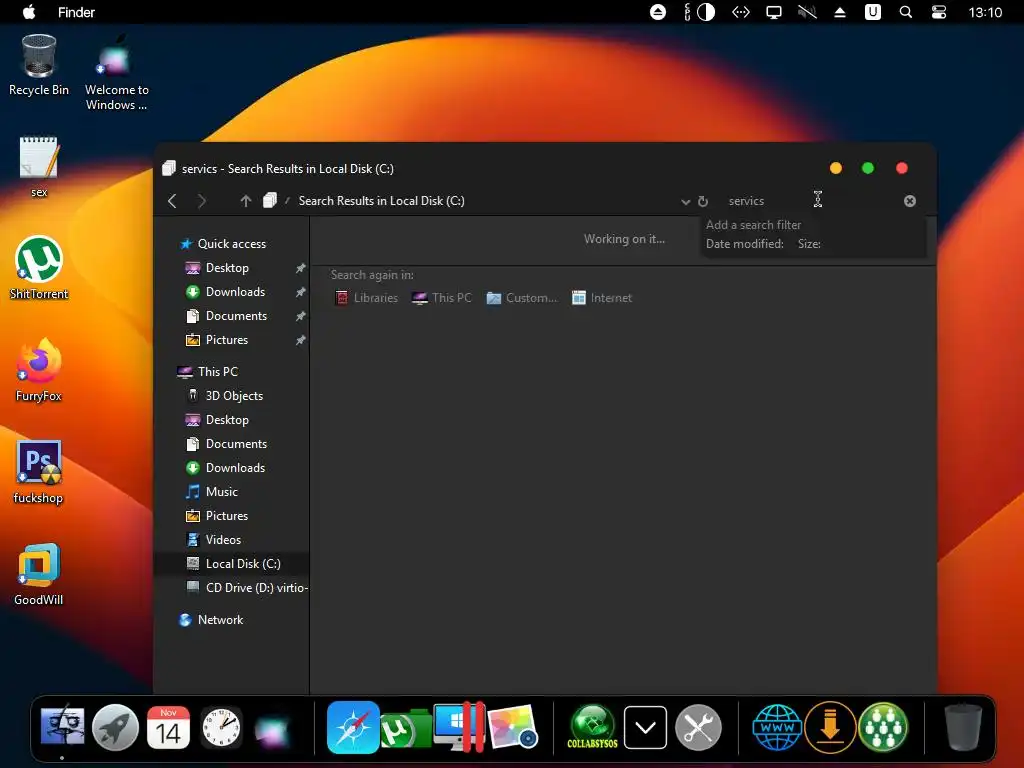Open CD Drive (D:) virtio in sidebar
Screen dimensions: 1024x768
pos(247,588)
